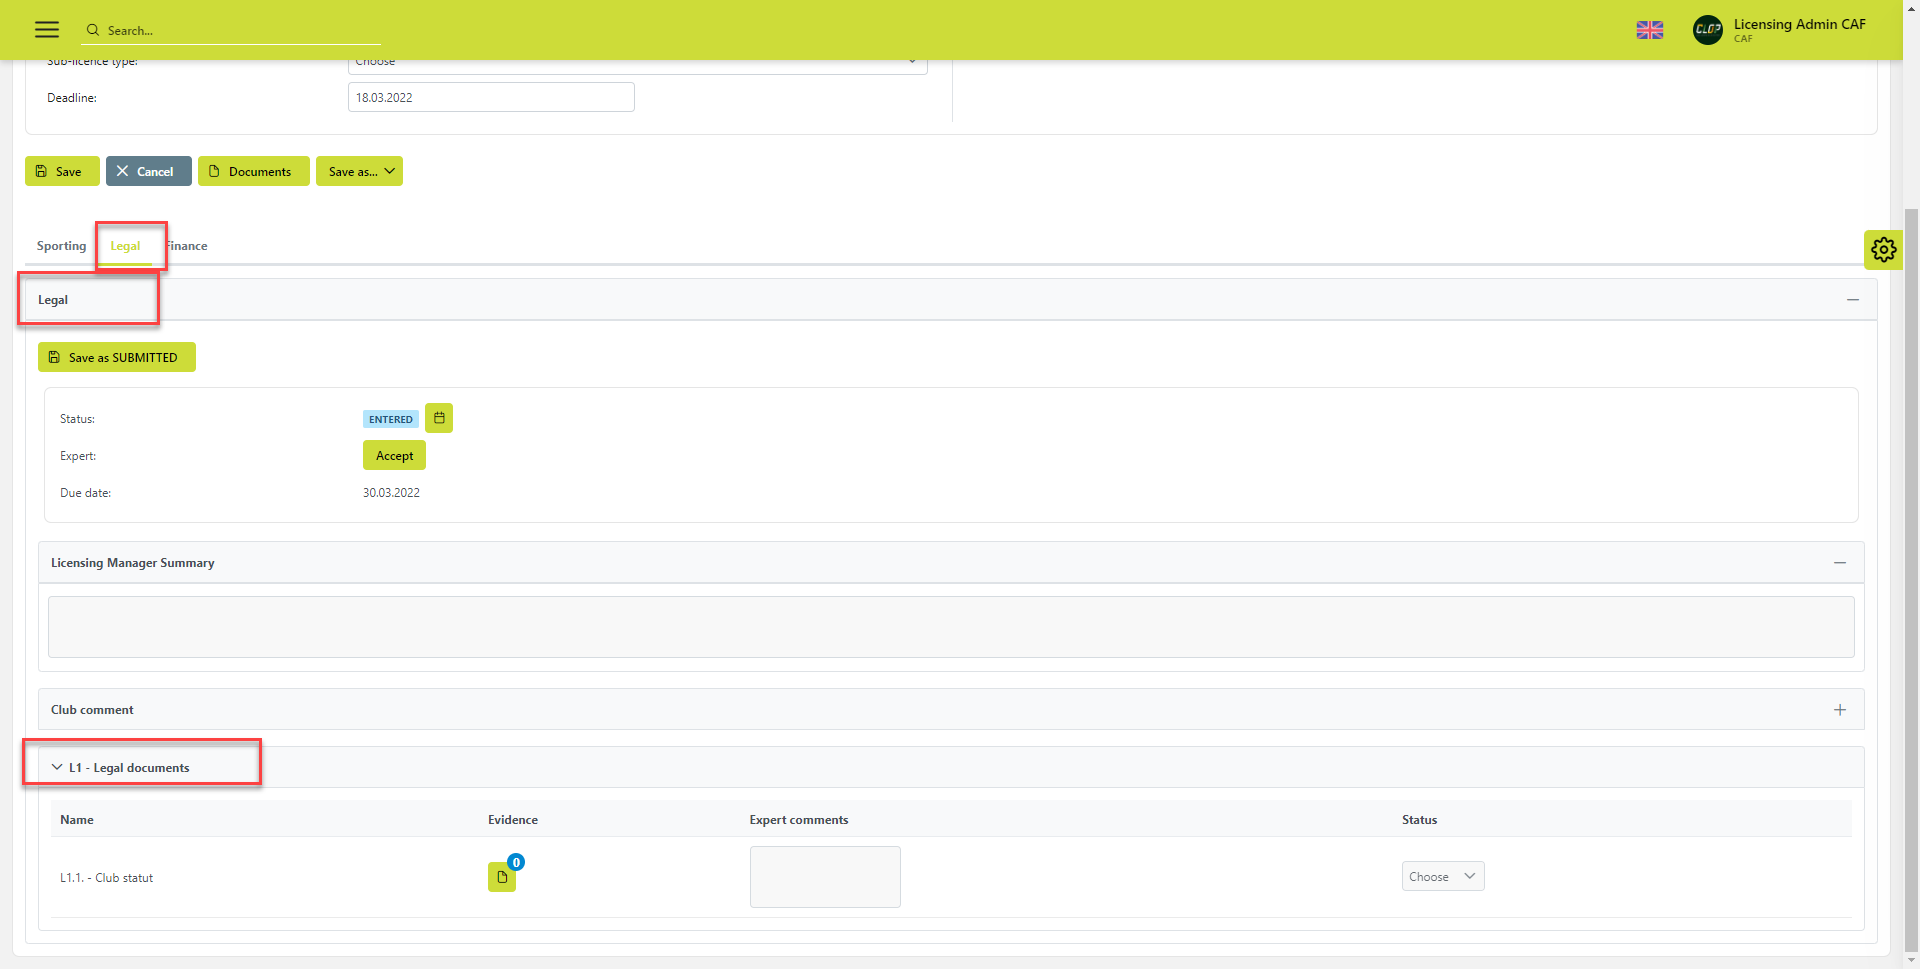Click the calendar icon beside ENTERED status

[x=439, y=418]
